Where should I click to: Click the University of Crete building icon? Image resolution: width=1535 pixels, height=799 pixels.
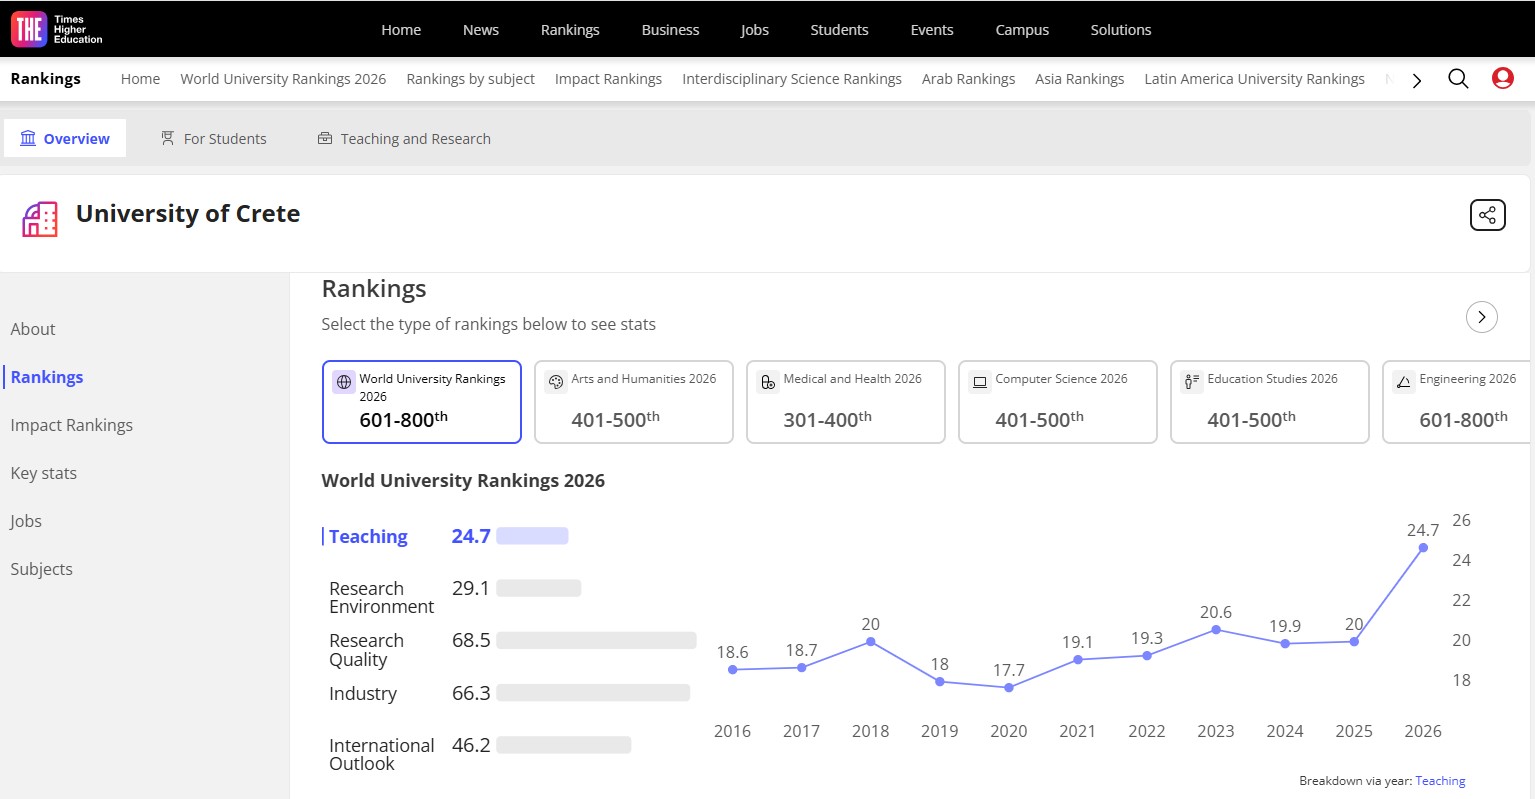pyautogui.click(x=40, y=219)
